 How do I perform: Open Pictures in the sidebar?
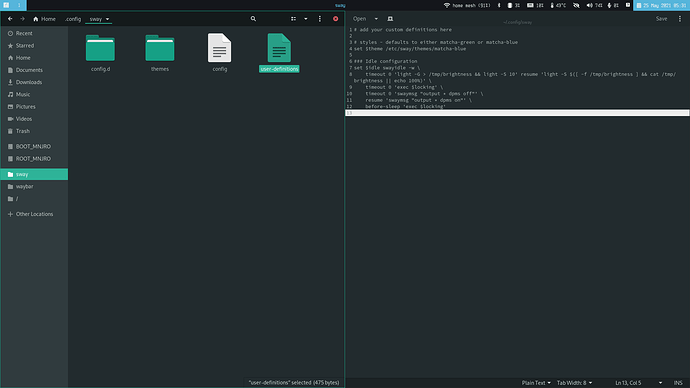point(34,106)
